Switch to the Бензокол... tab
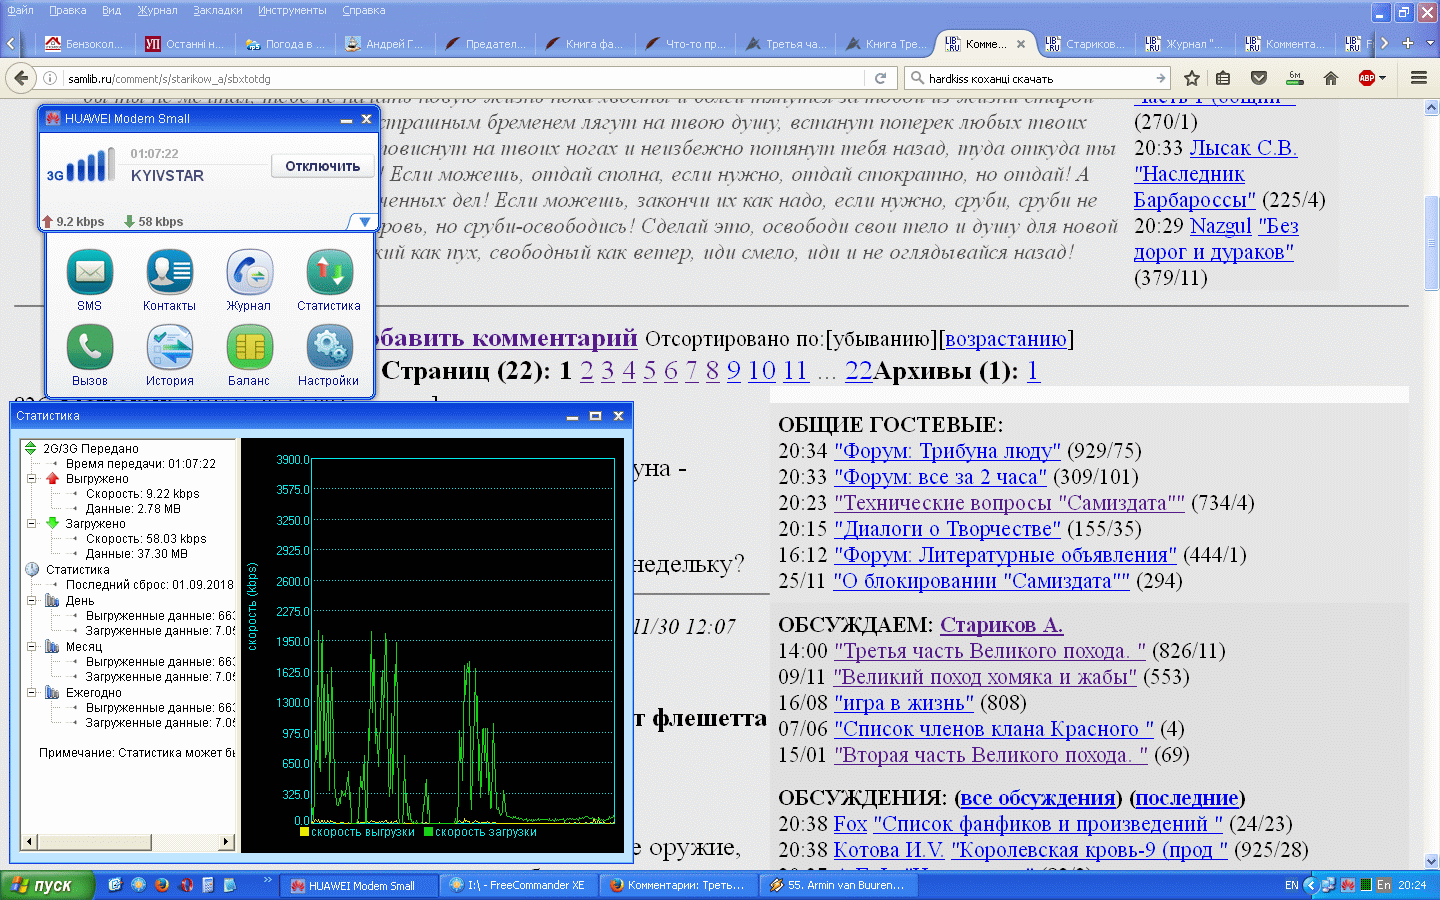The width and height of the screenshot is (1440, 900). pyautogui.click(x=85, y=43)
